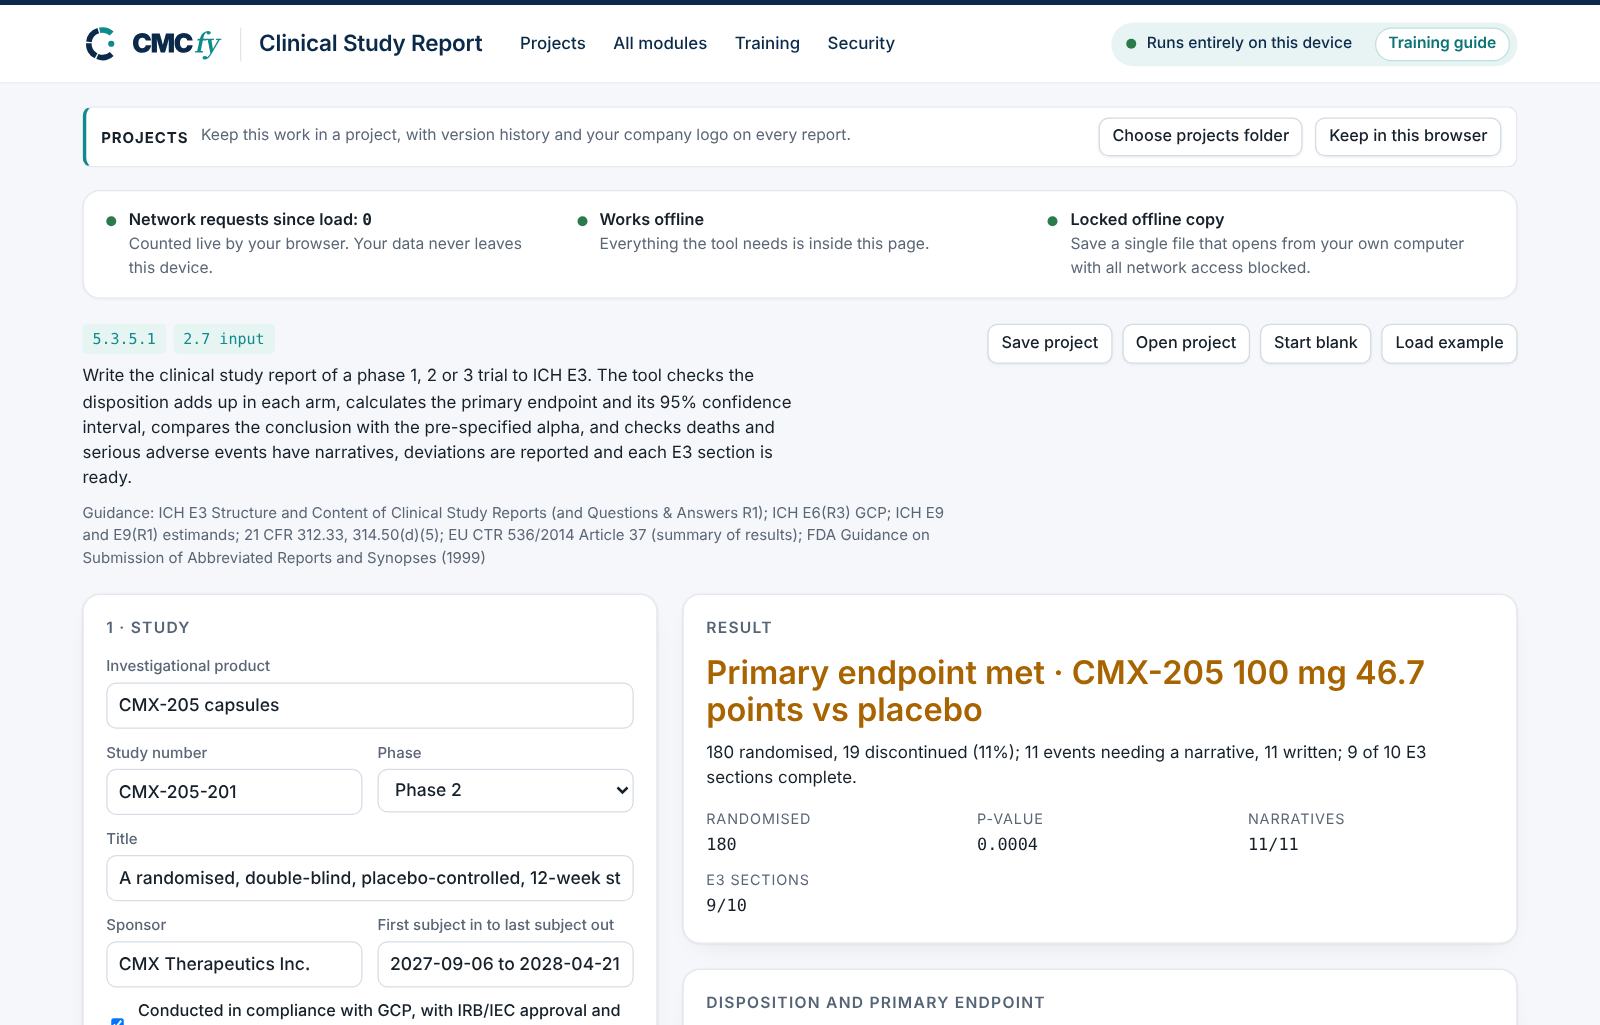This screenshot has height=1025, width=1600.
Task: Edit the Sponsor field
Action: coord(234,964)
